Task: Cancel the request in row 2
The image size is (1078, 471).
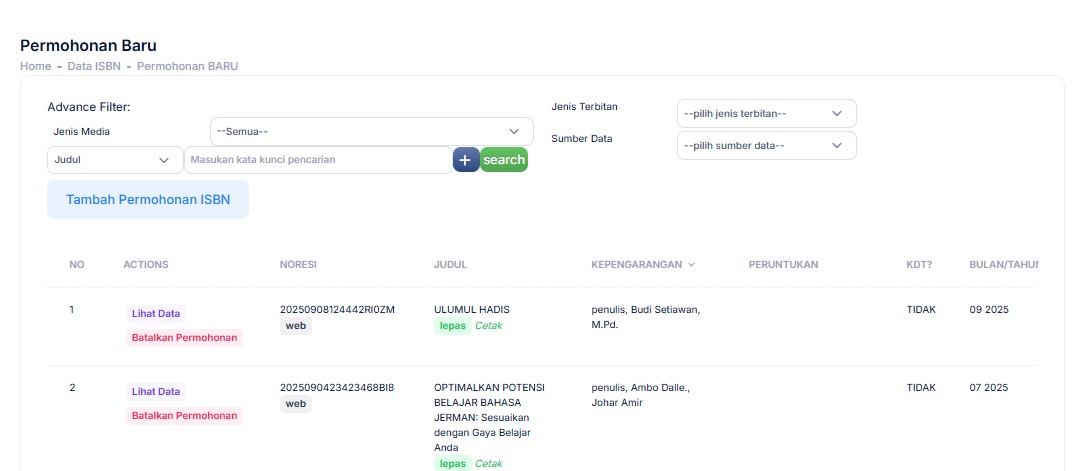Action: coord(184,416)
